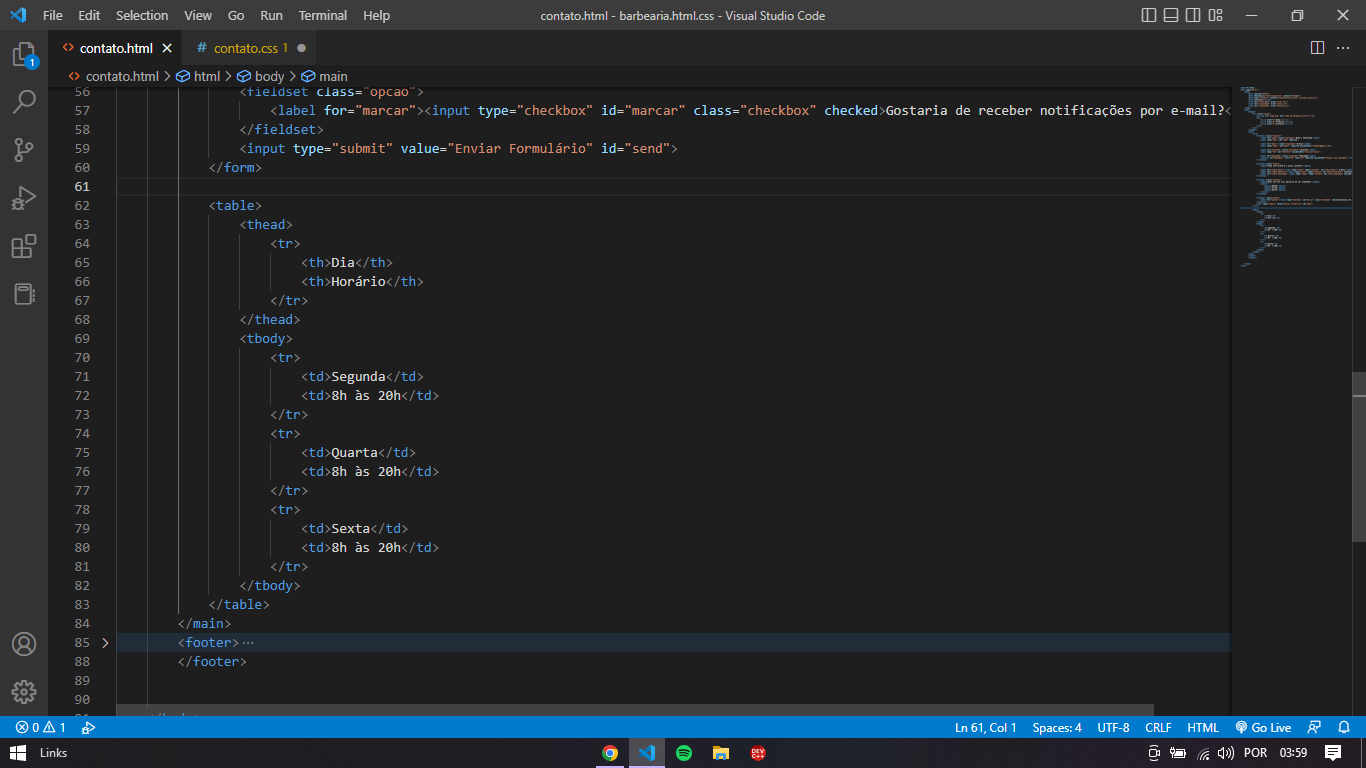
Task: Open Customize Layout icon in title bar
Action: coord(1215,15)
